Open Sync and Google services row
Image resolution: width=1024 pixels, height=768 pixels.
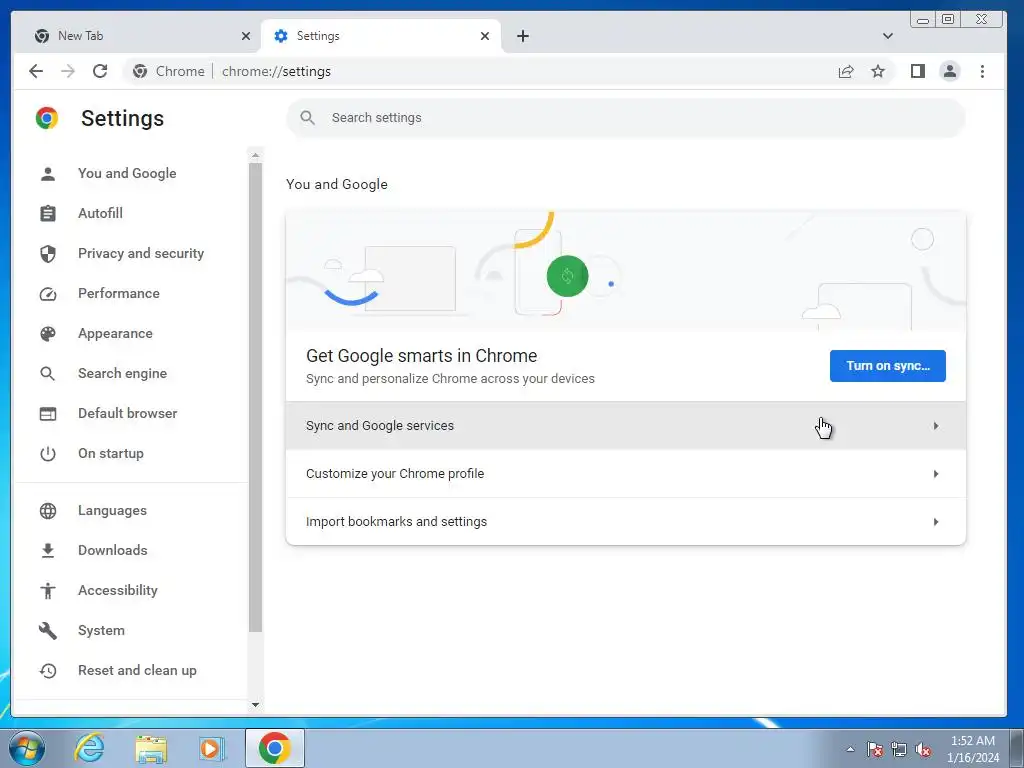[626, 426]
